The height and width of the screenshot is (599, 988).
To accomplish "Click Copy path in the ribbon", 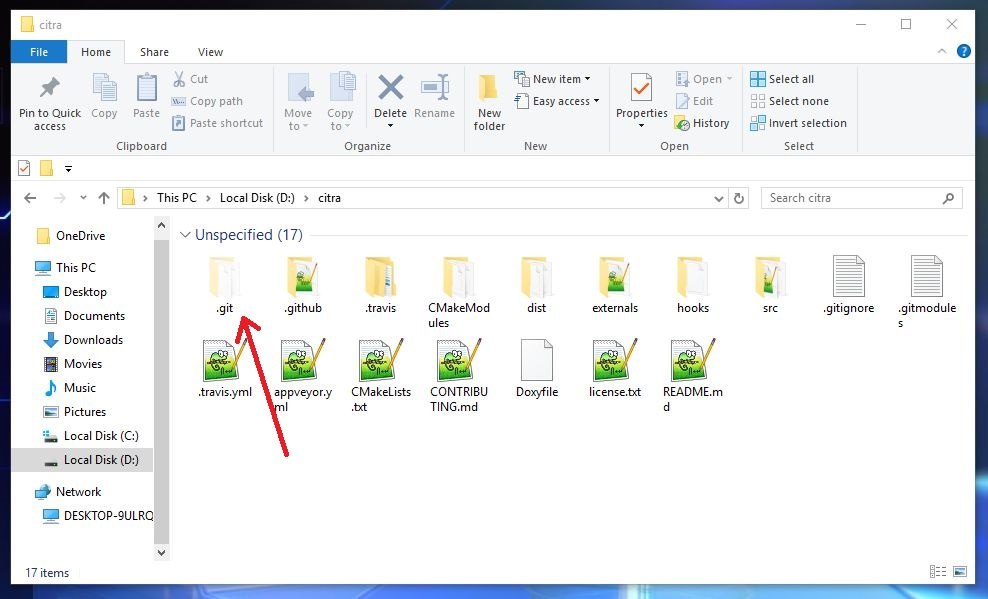I will [207, 101].
